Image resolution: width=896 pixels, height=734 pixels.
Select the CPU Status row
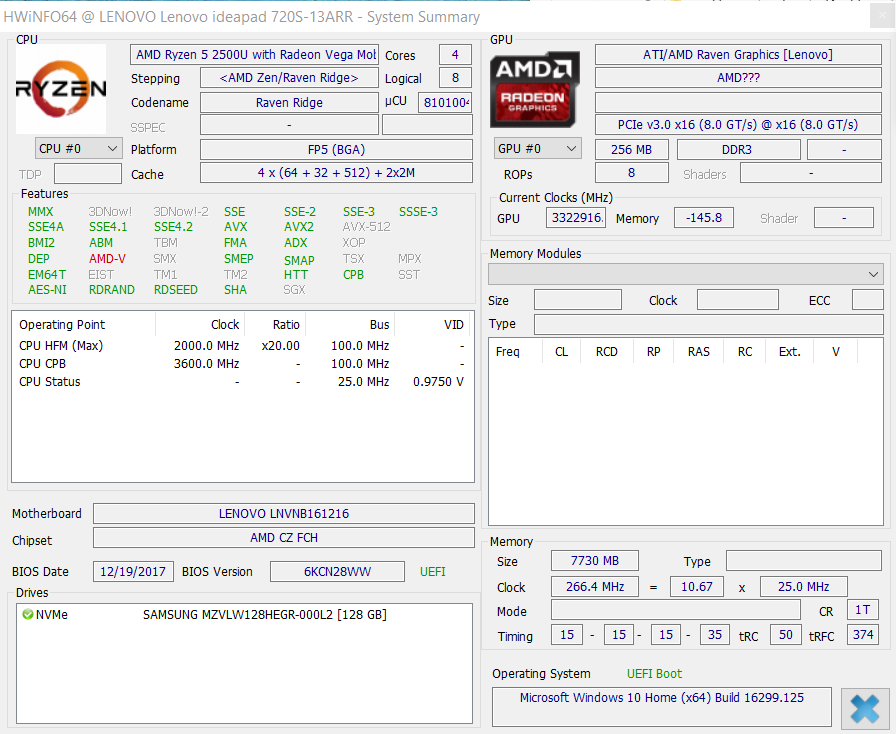pyautogui.click(x=242, y=382)
